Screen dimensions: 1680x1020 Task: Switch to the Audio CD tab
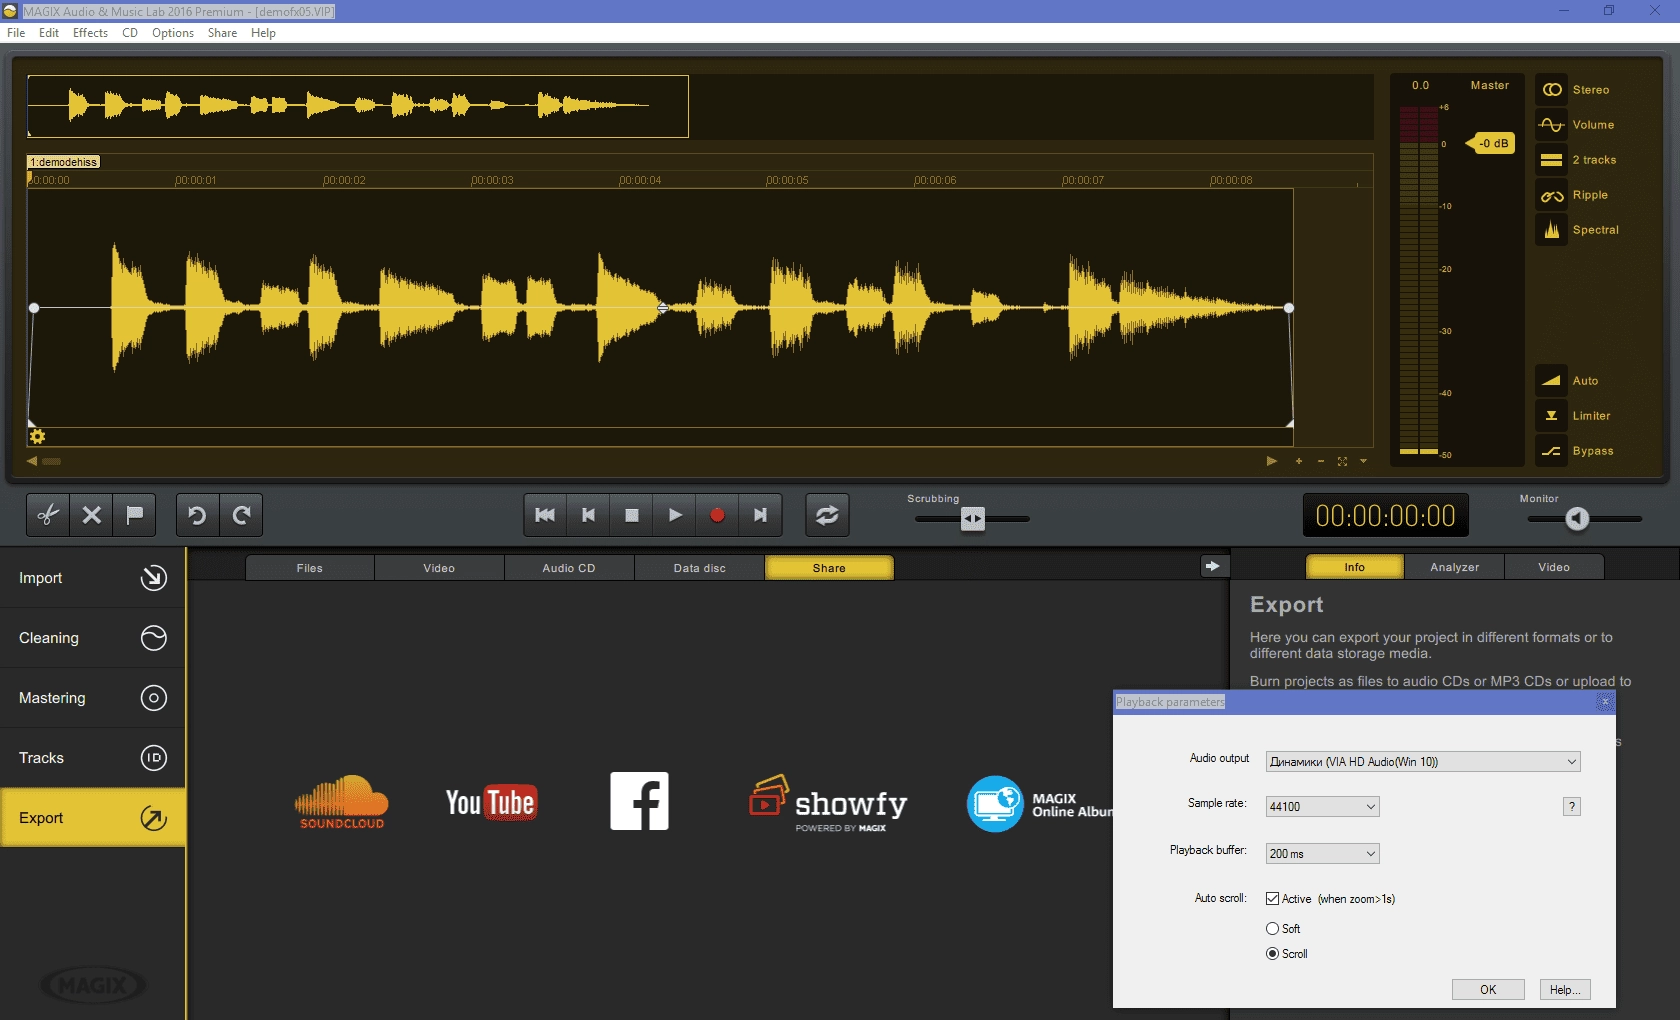point(569,568)
